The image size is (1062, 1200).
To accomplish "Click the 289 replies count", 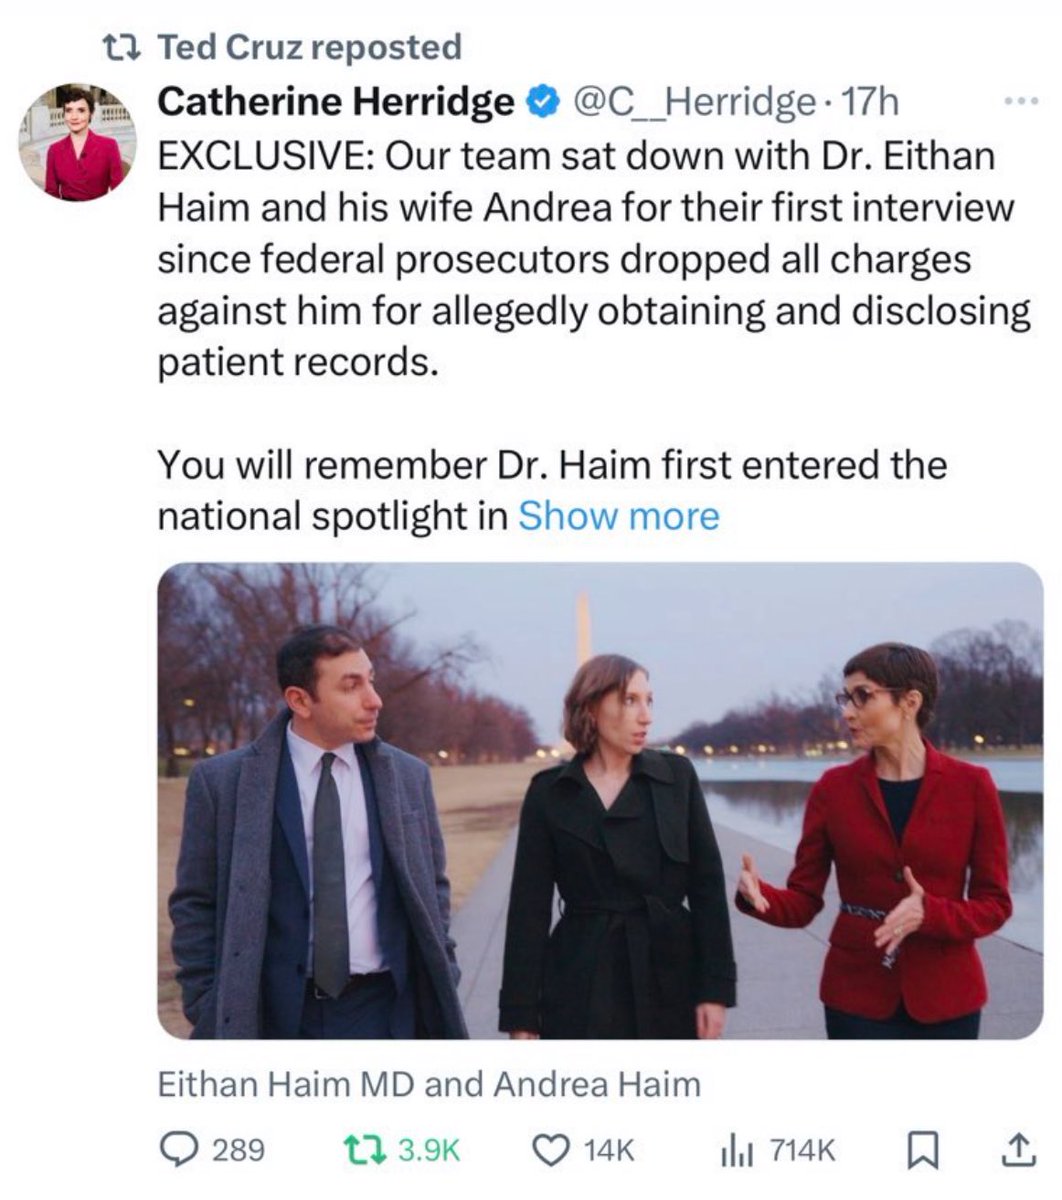I will tap(238, 1150).
